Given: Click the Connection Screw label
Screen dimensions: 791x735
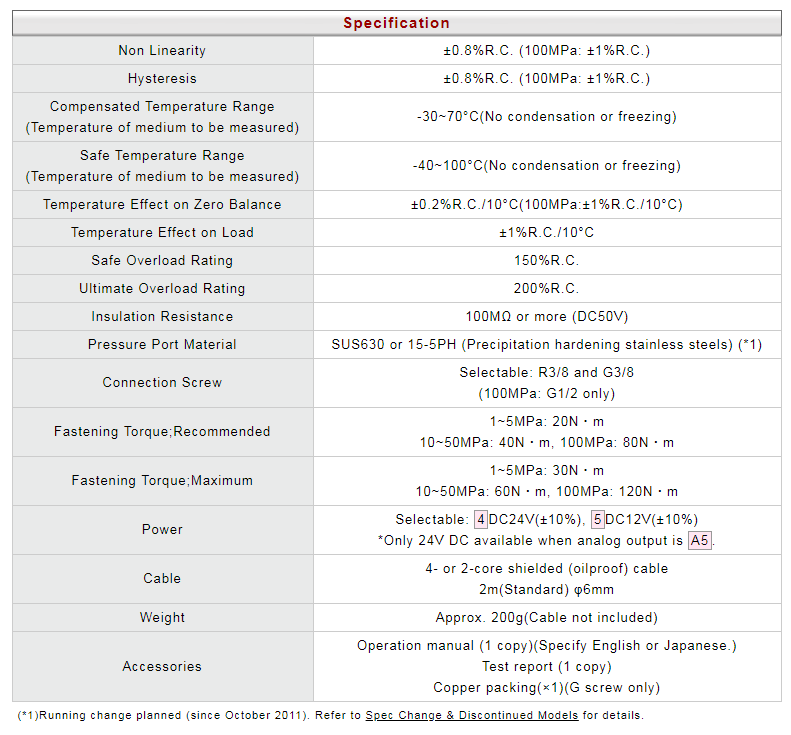Looking at the screenshot, I should coord(162,382).
